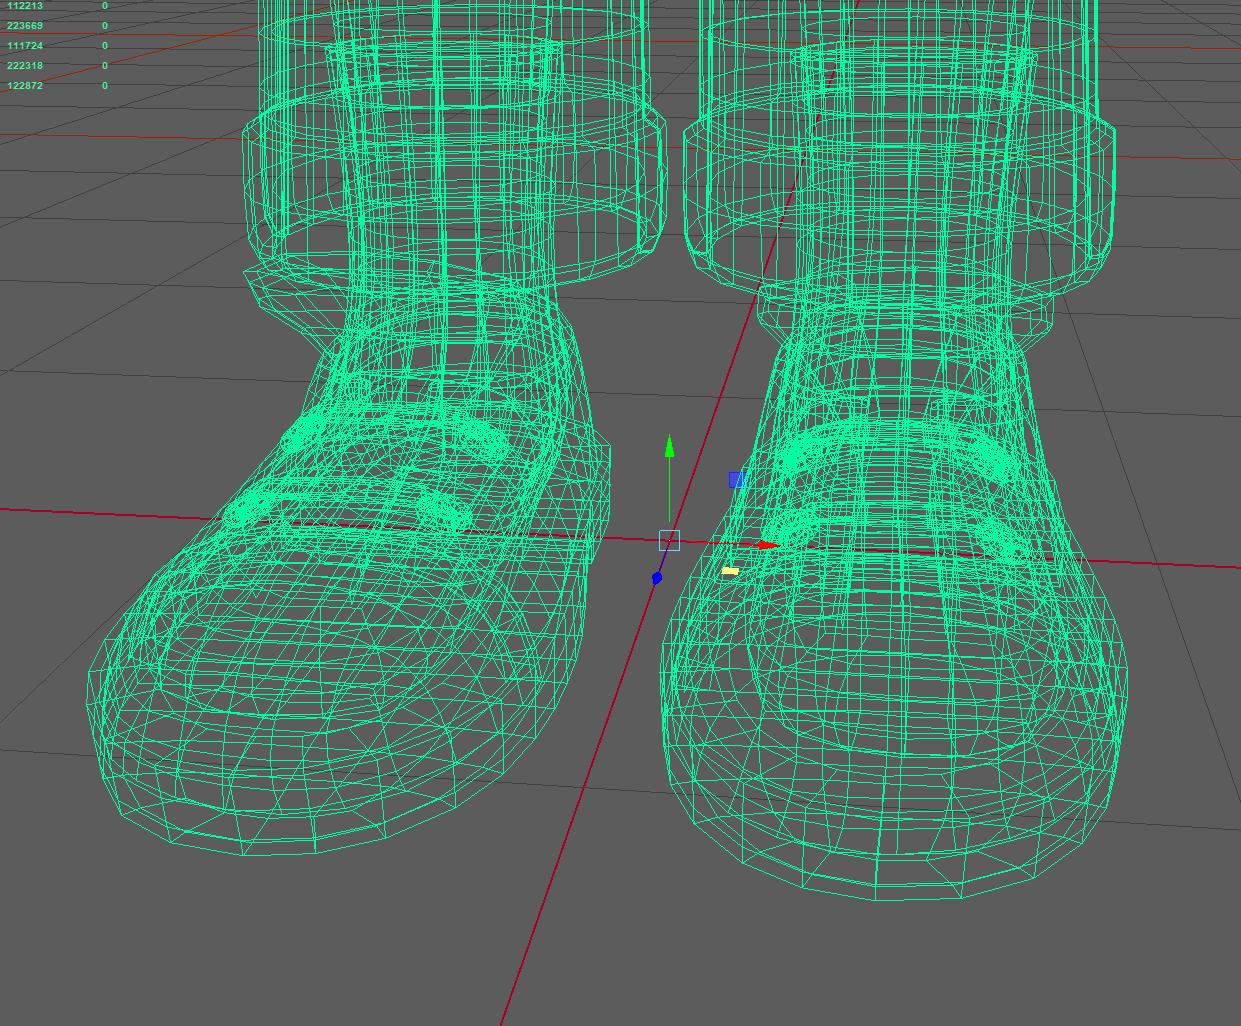Click the red X-axis move arrow

pos(765,545)
